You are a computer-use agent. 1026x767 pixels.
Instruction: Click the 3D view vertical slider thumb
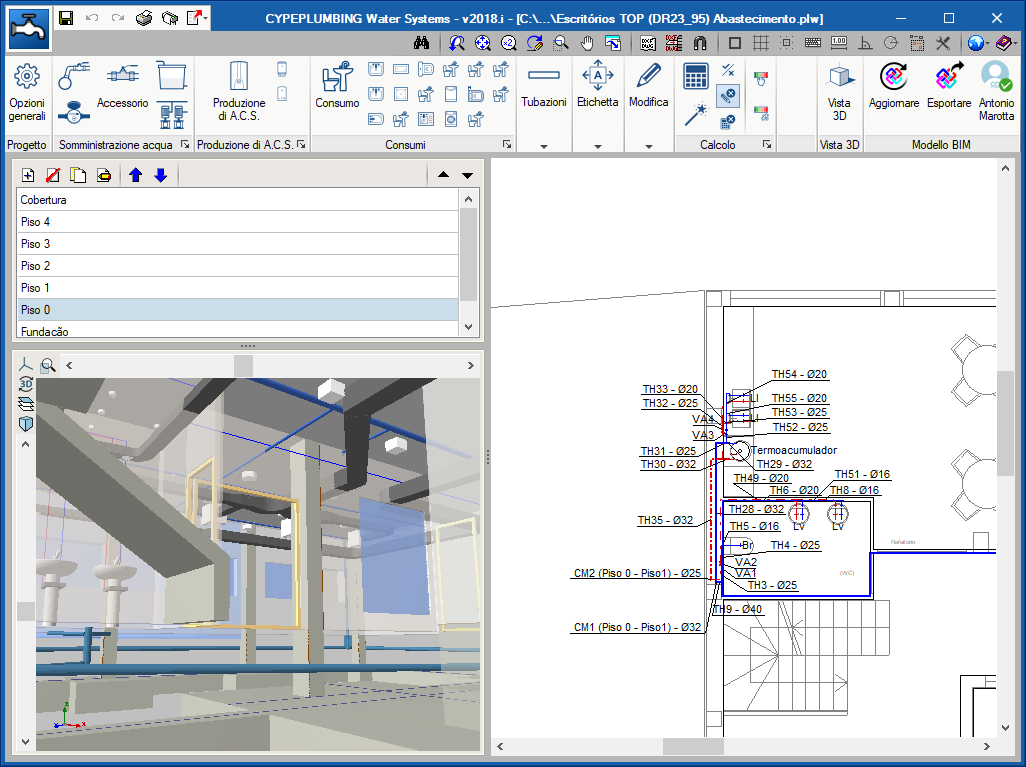click(x=26, y=611)
